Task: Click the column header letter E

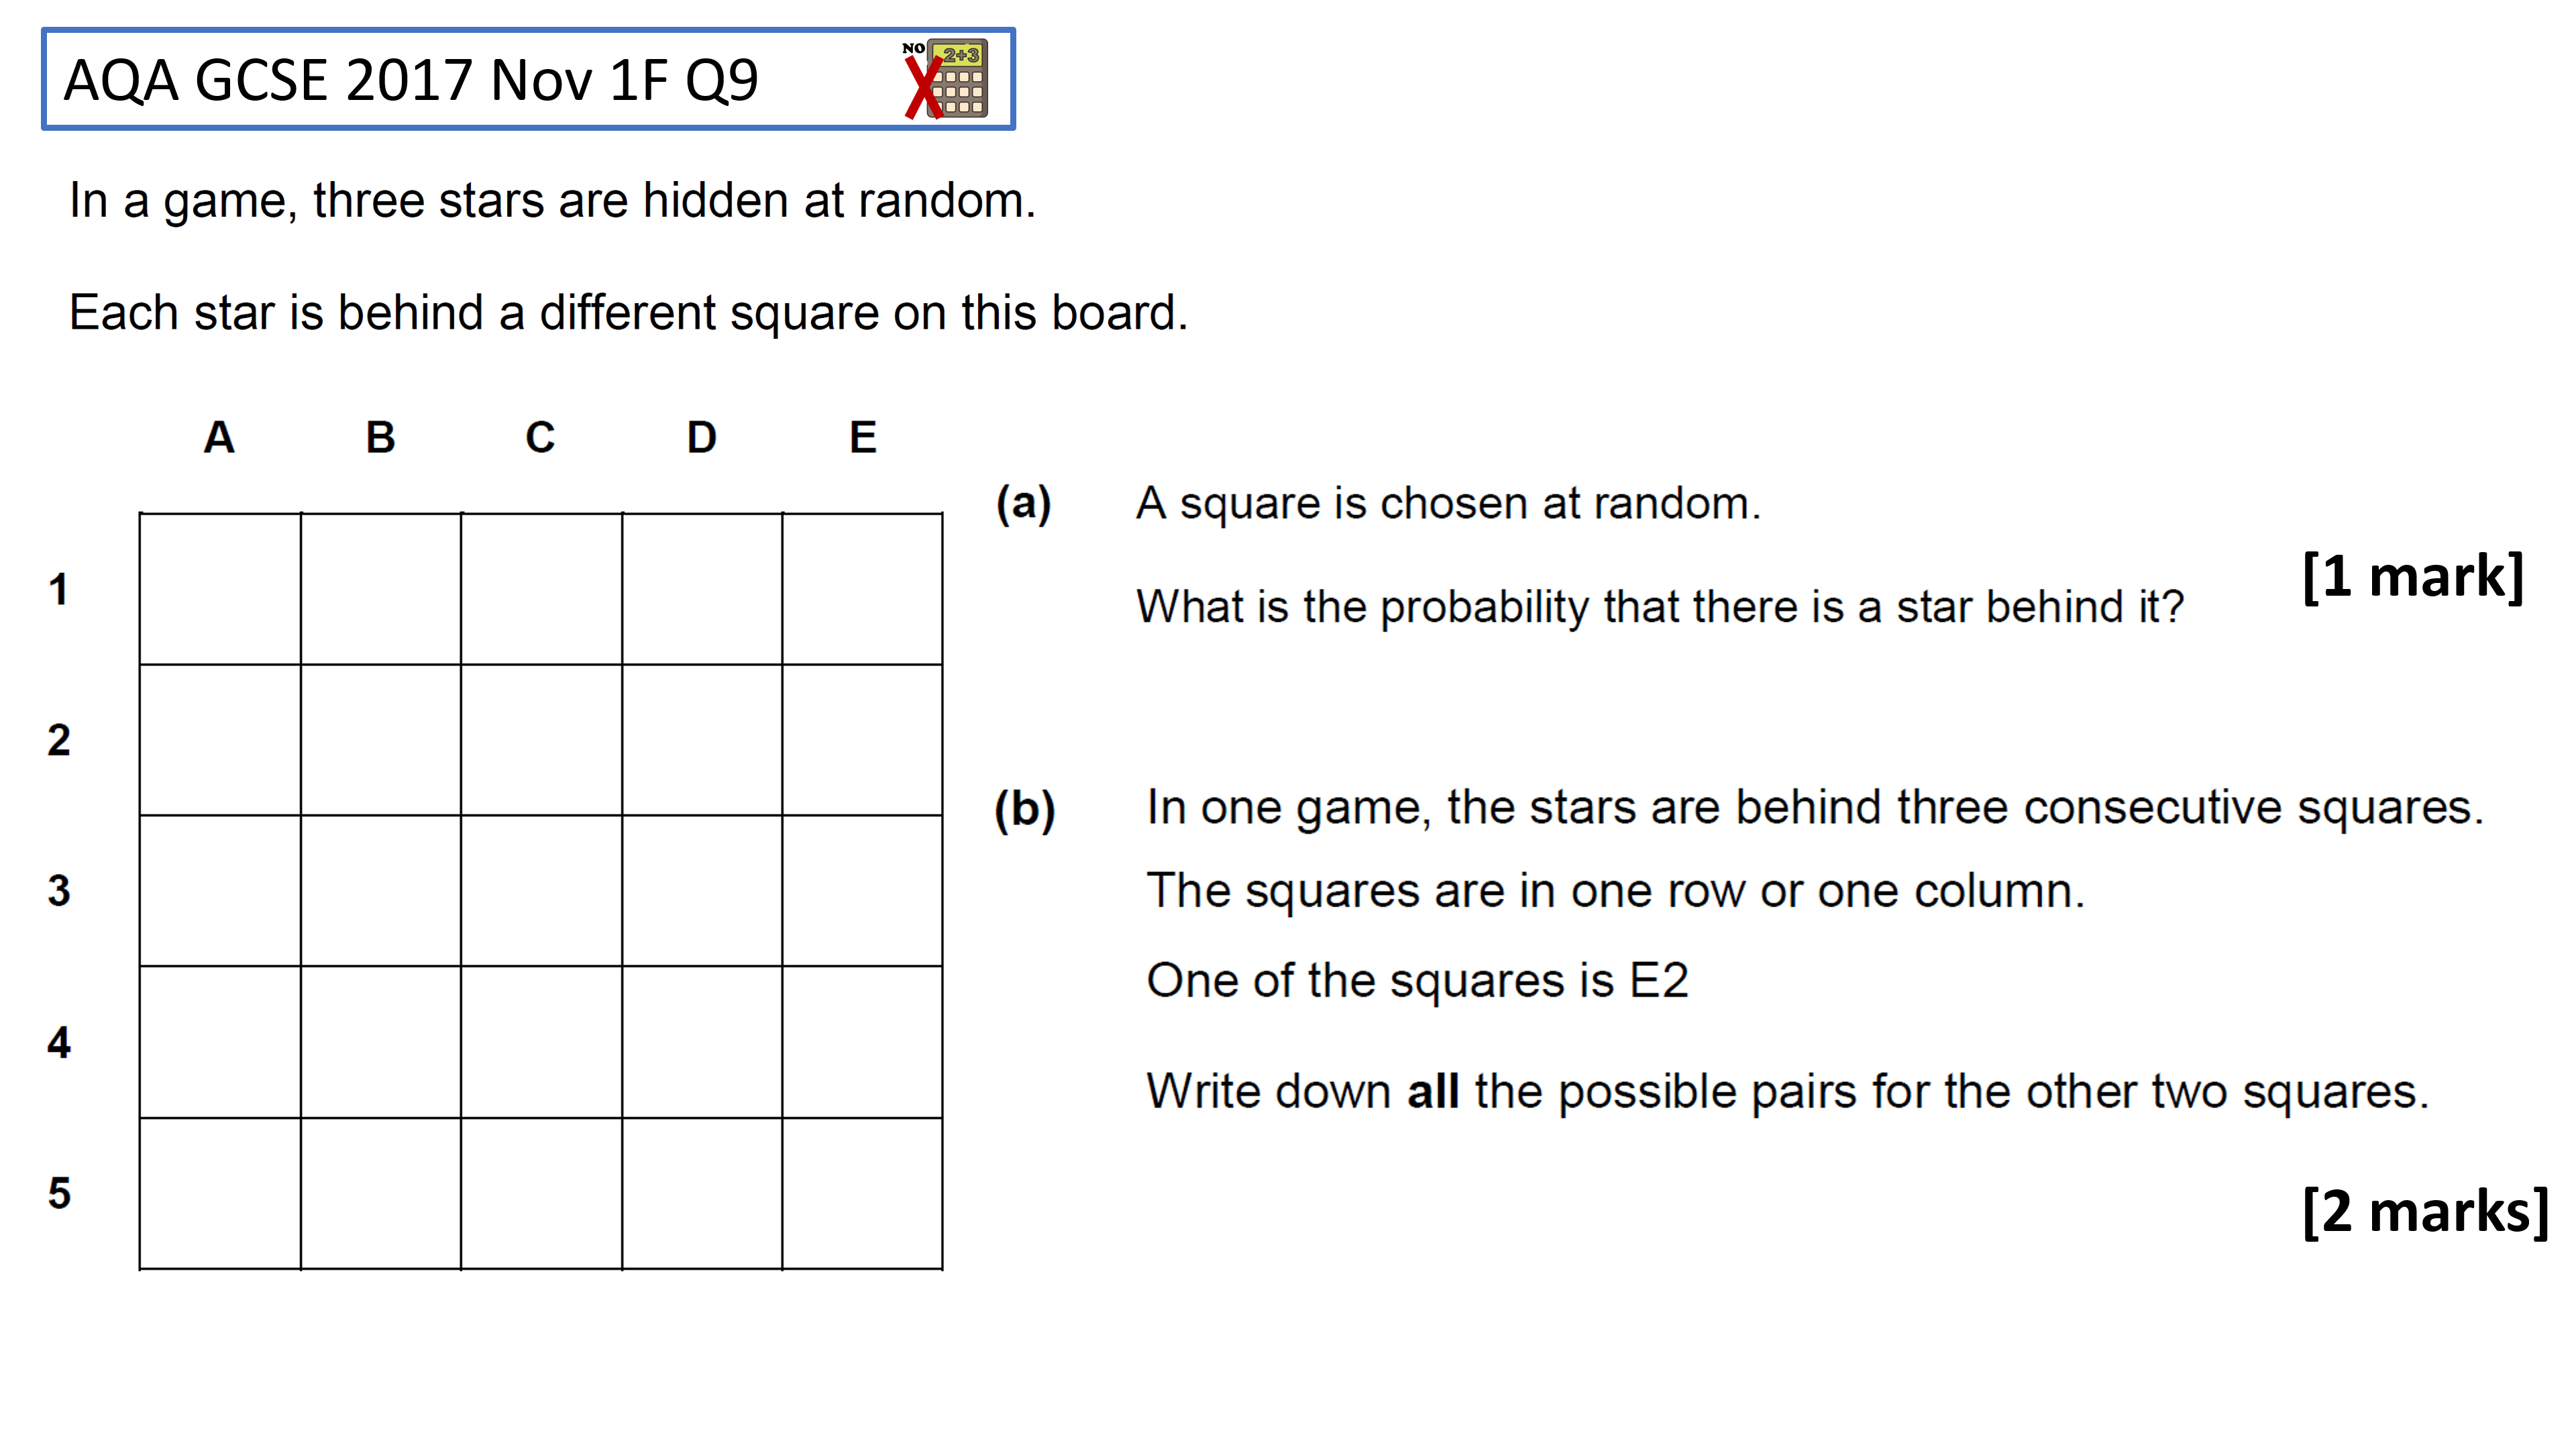Action: point(863,437)
